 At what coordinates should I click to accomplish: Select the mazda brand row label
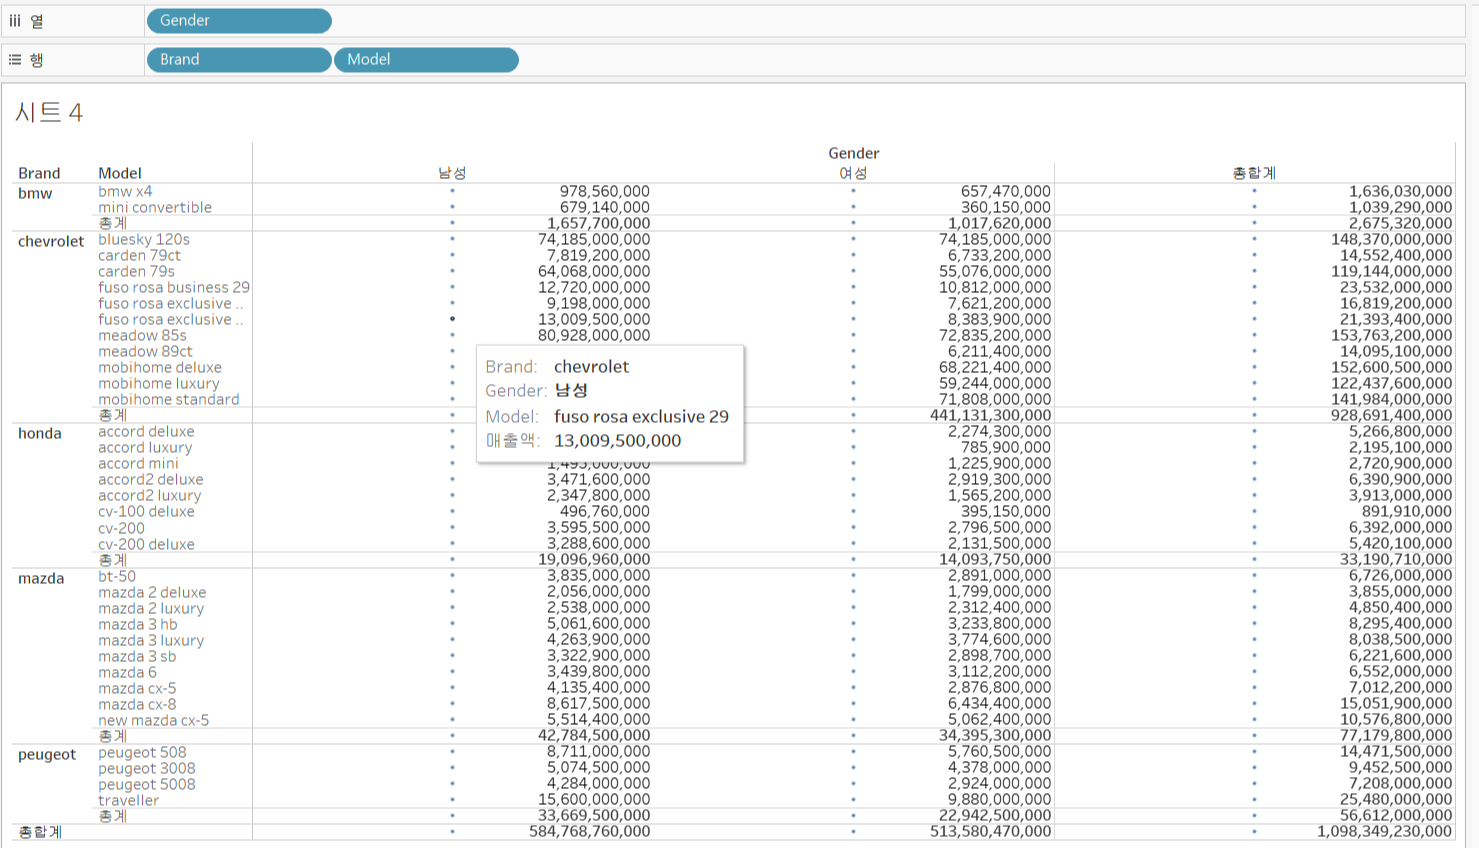point(41,578)
